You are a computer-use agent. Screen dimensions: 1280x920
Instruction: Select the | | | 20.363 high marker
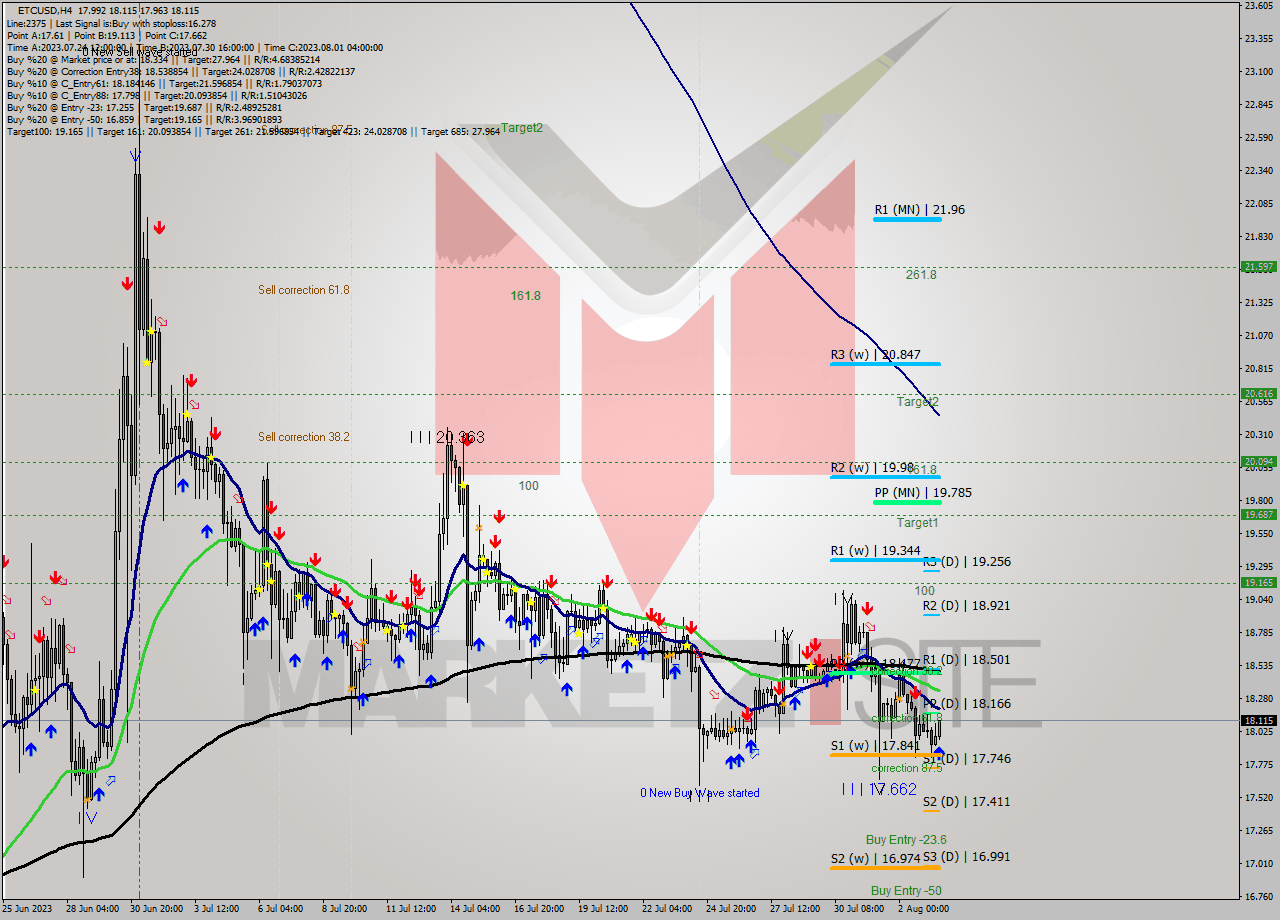[x=448, y=437]
